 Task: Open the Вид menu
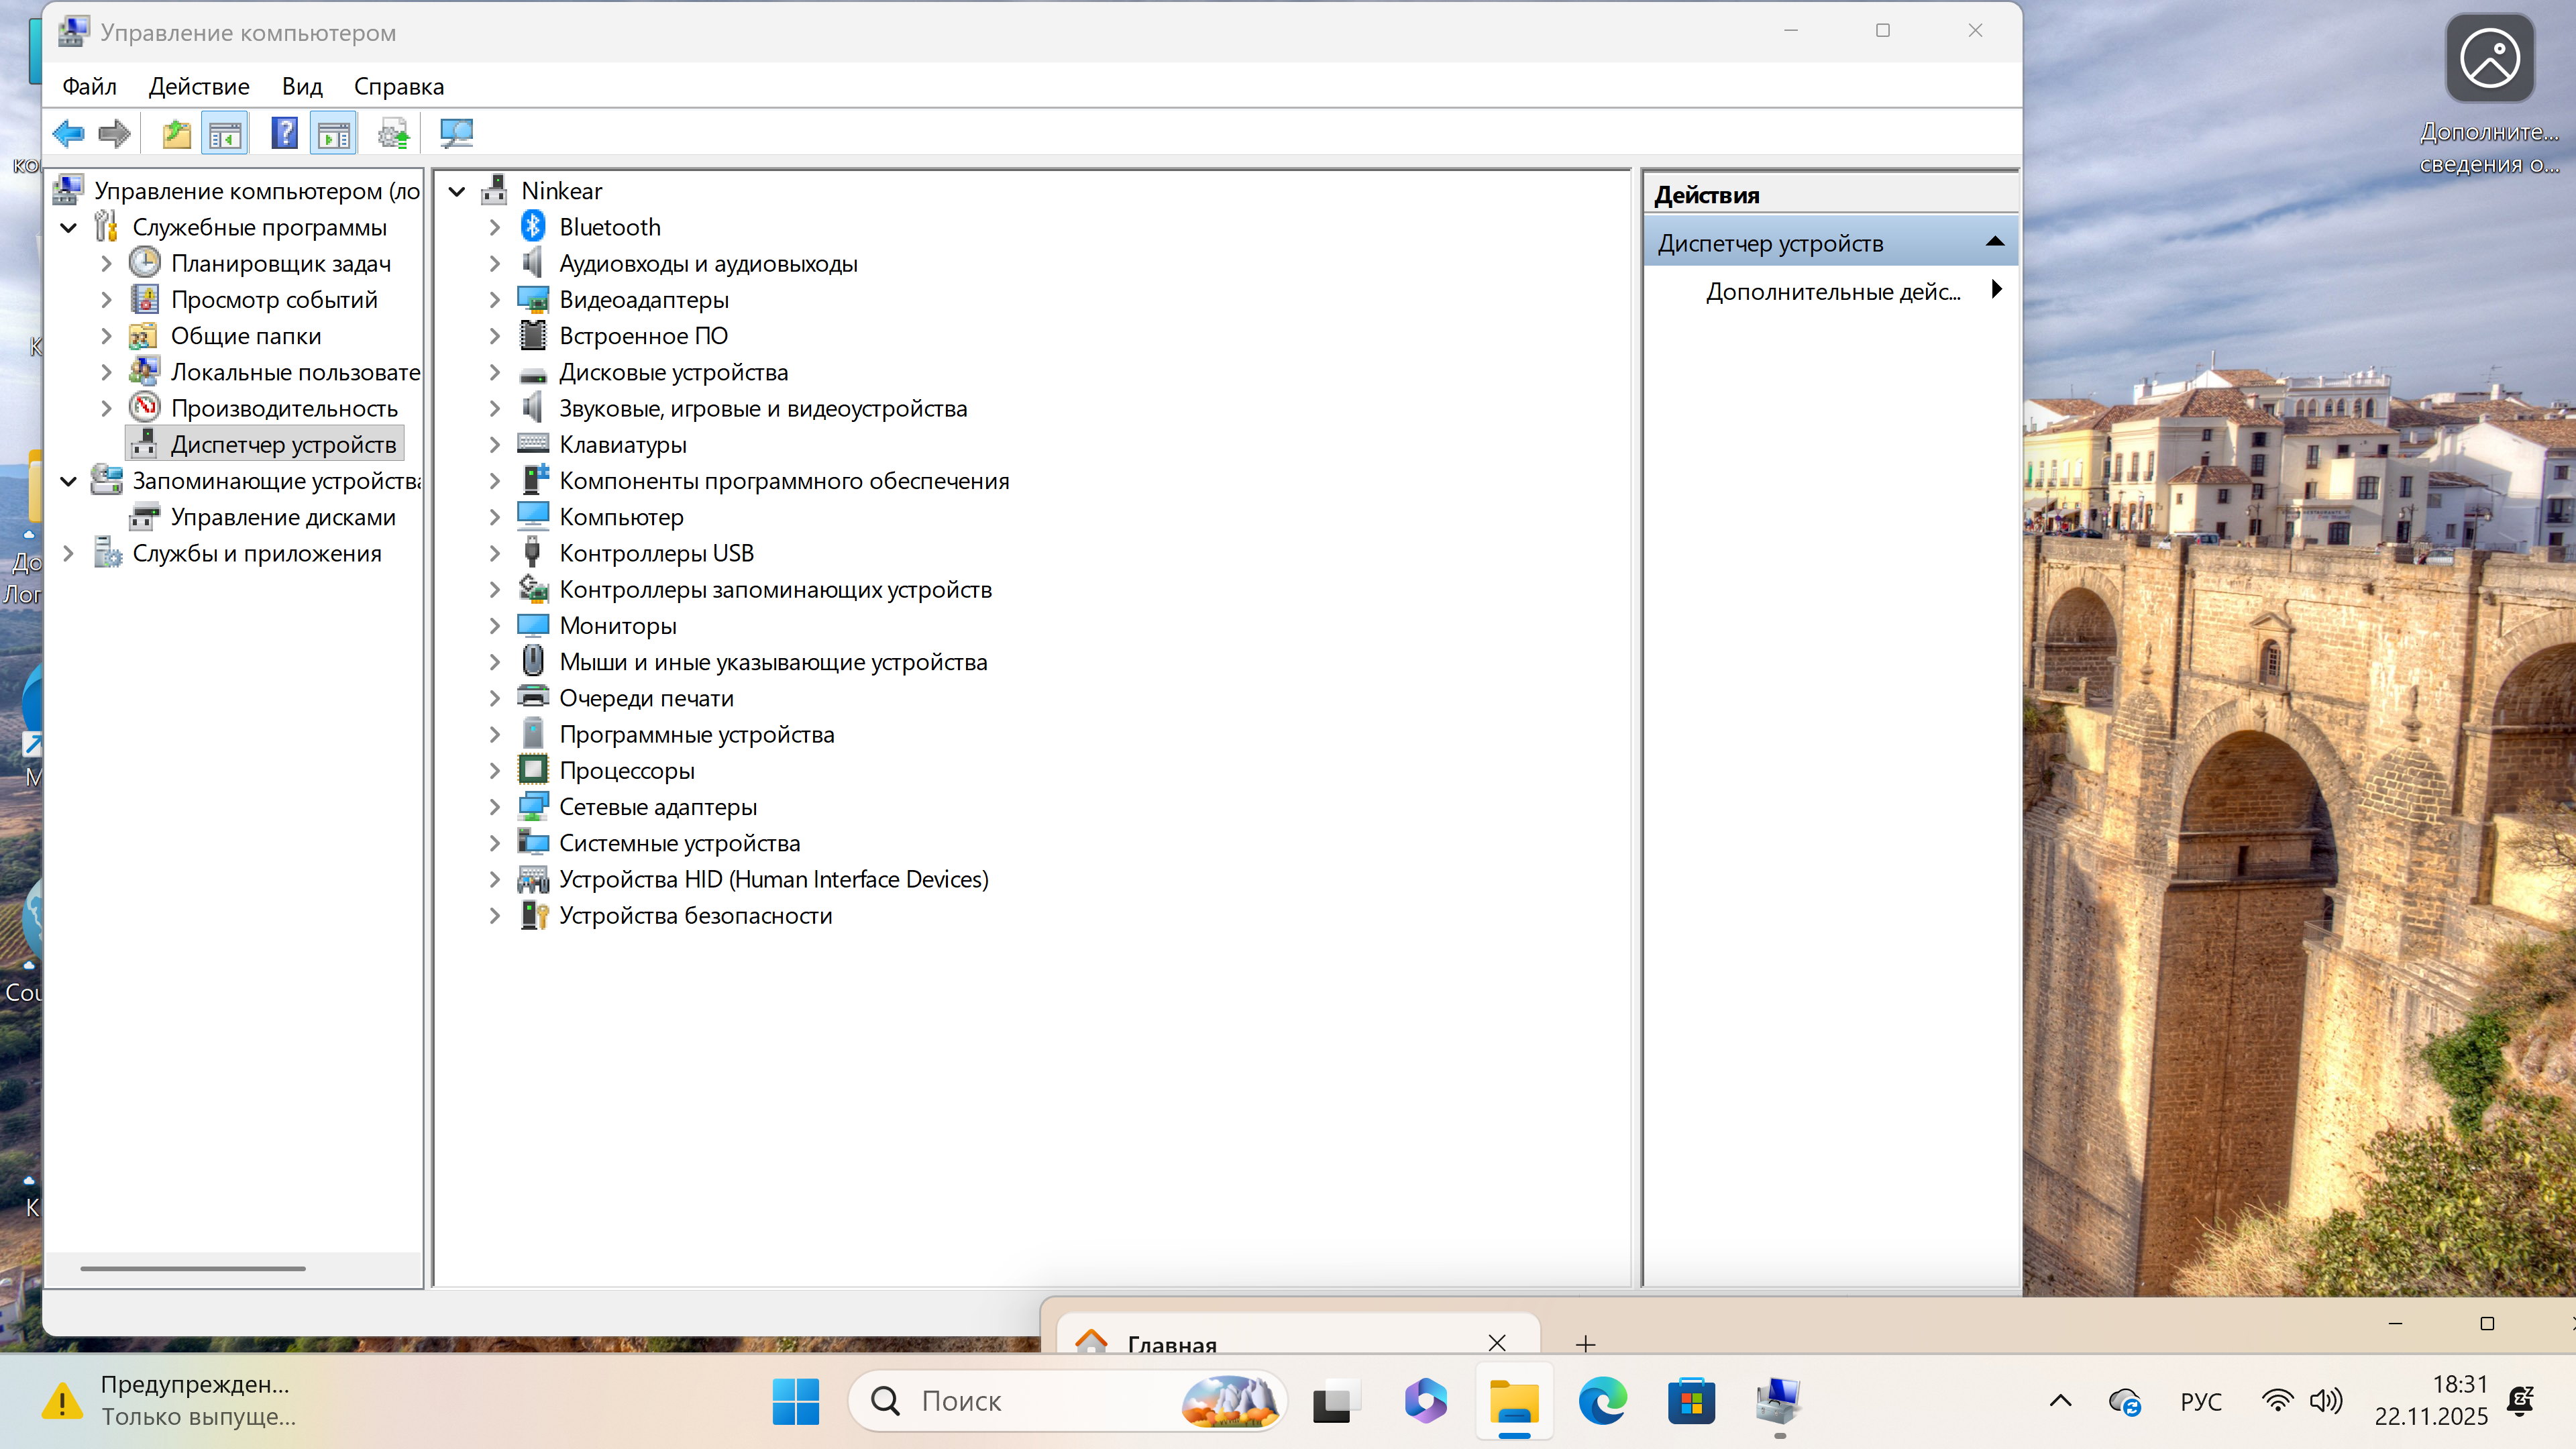[x=302, y=87]
